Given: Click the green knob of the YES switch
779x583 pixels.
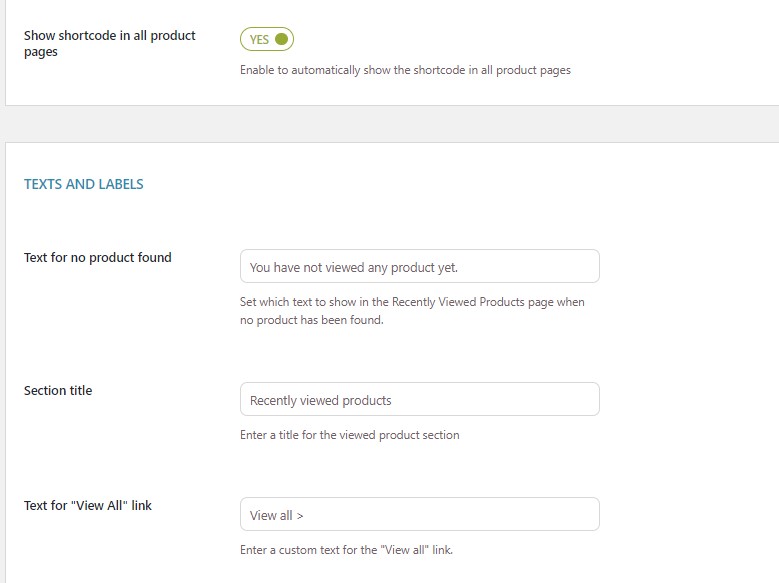Looking at the screenshot, I should point(281,39).
